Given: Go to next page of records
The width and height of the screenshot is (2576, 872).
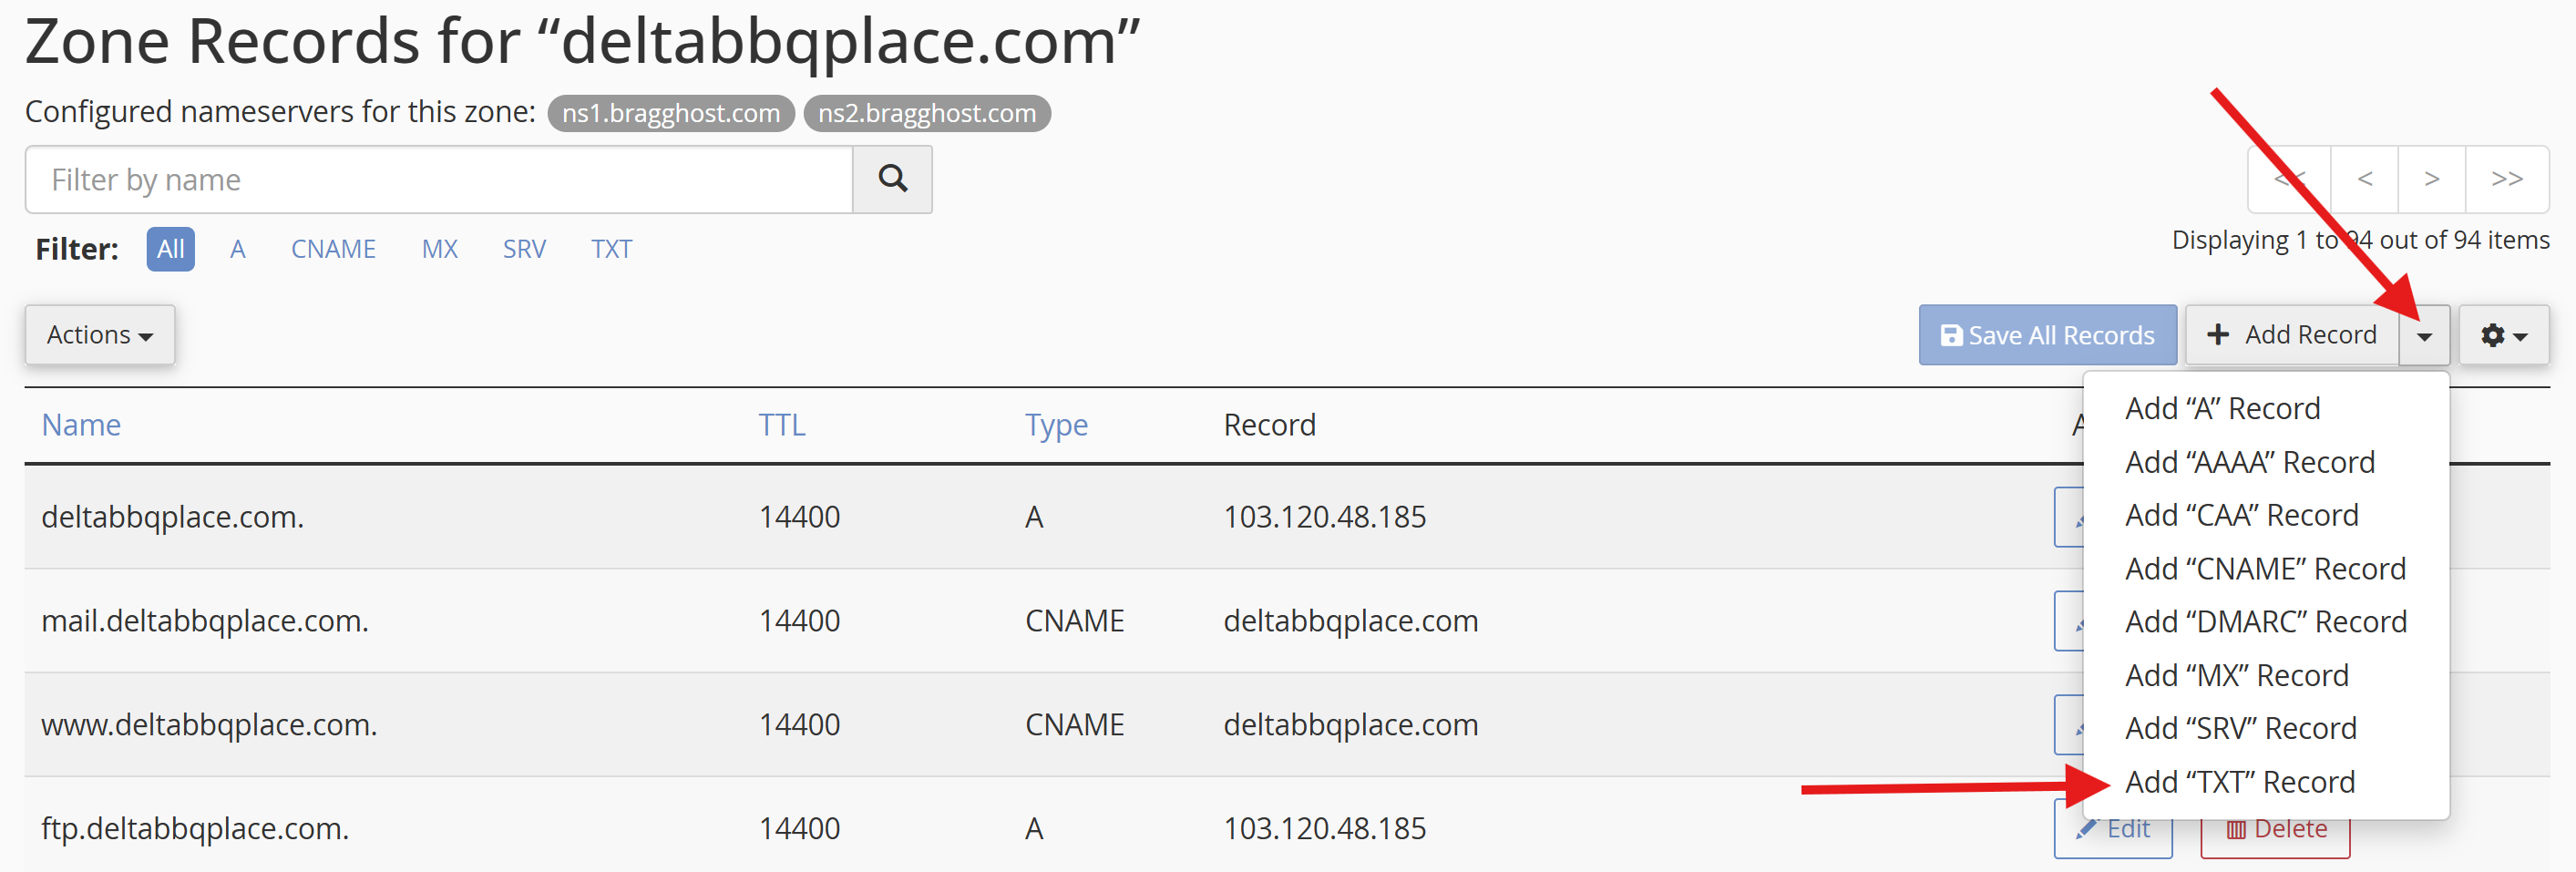Looking at the screenshot, I should pyautogui.click(x=2431, y=179).
